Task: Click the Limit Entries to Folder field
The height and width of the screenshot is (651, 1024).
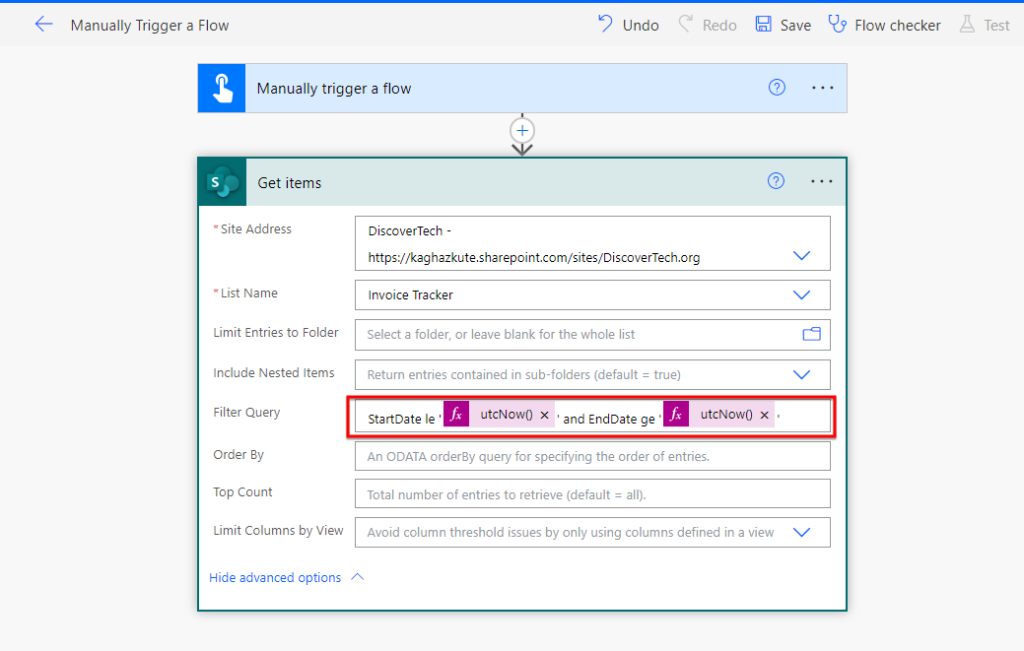Action: click(592, 334)
